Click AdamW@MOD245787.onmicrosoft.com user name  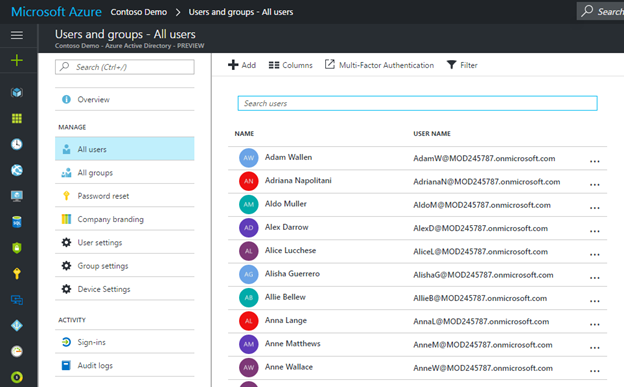coord(484,158)
